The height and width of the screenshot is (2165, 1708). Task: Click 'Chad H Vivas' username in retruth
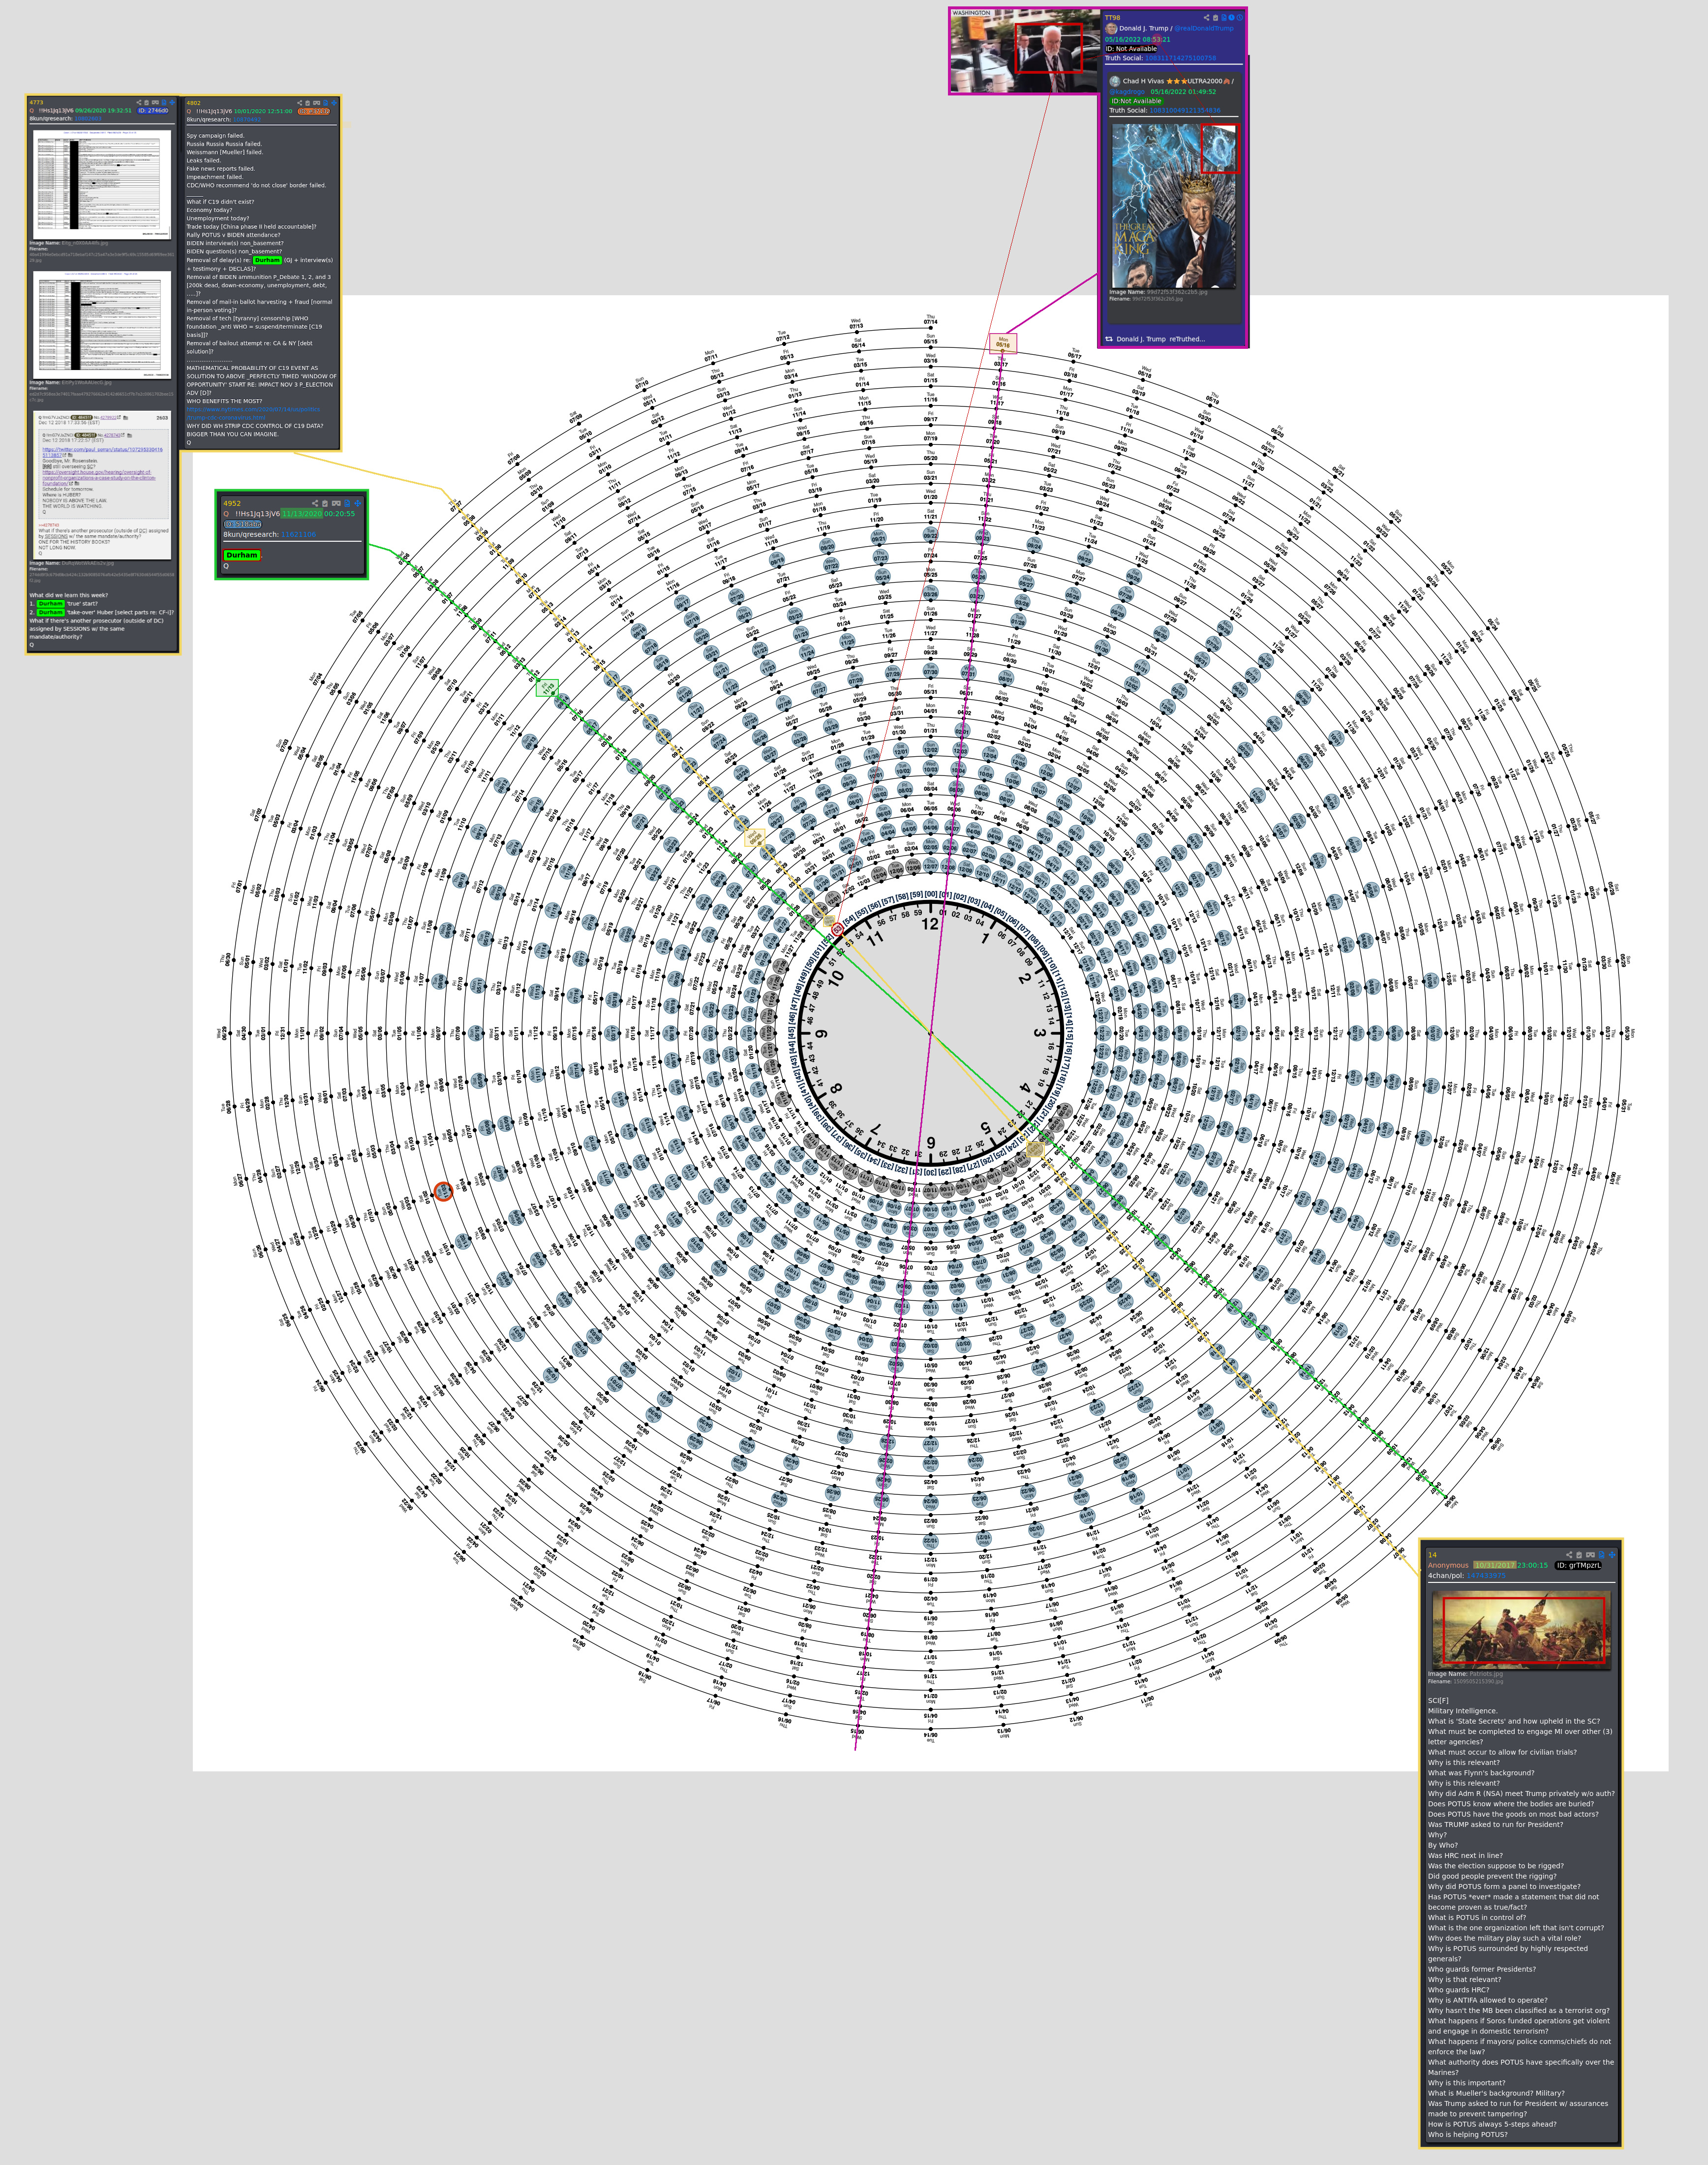1144,81
